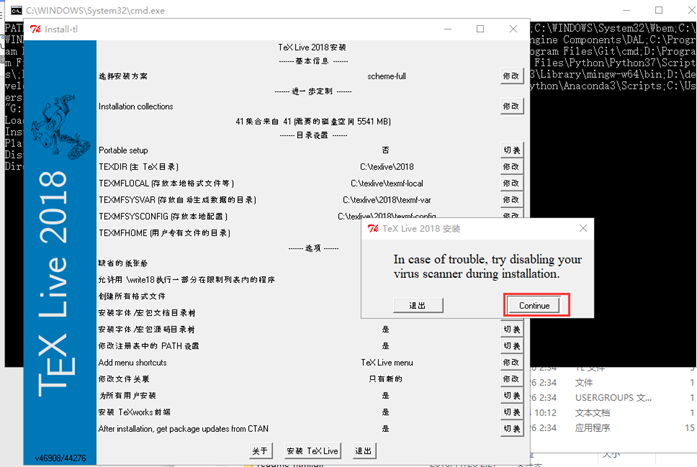Click 修改 for Add menu shortcuts
The height and width of the screenshot is (467, 697).
point(511,363)
